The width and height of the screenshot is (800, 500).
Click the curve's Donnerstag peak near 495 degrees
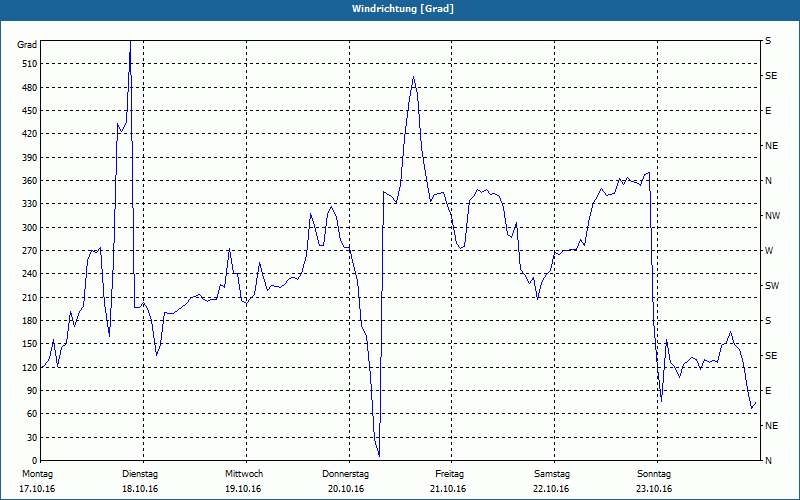[x=413, y=78]
